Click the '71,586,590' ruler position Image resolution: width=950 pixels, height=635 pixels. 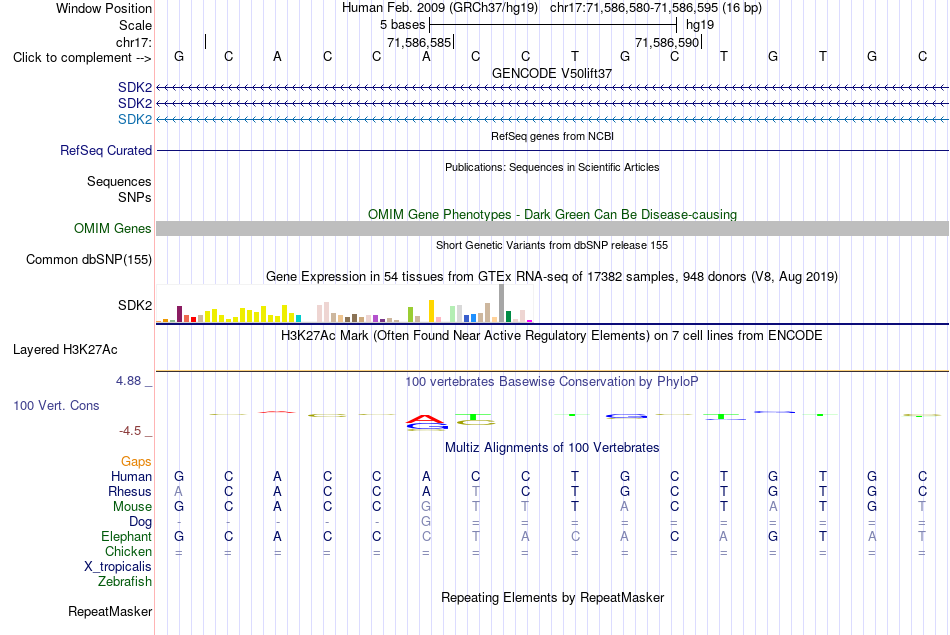(667, 42)
